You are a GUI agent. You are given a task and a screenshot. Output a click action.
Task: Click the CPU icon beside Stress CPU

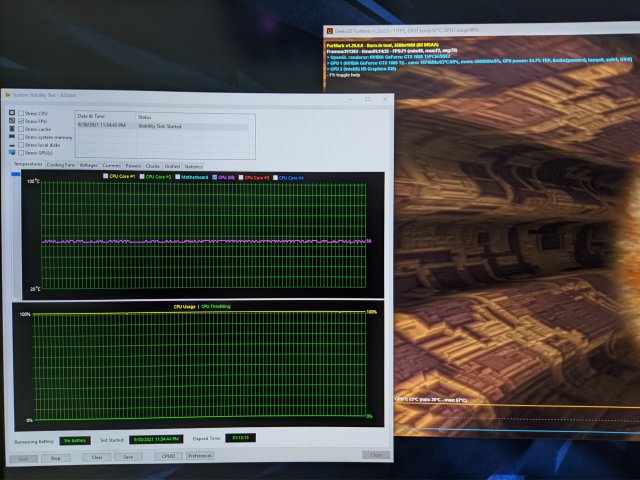click(11, 113)
